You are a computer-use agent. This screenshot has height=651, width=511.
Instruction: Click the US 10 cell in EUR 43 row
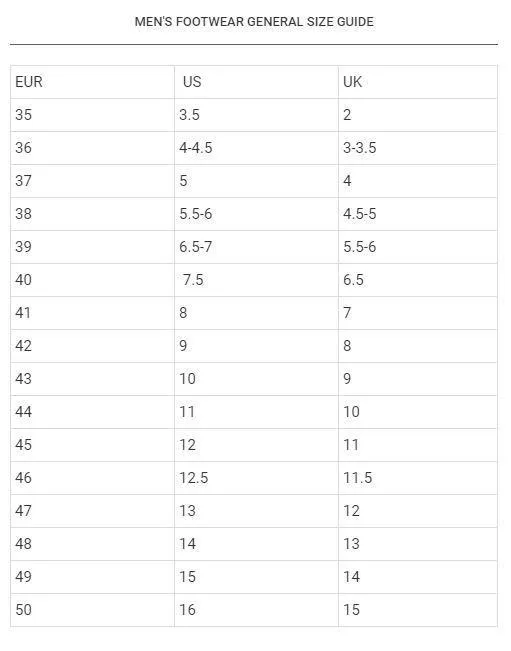pyautogui.click(x=256, y=379)
